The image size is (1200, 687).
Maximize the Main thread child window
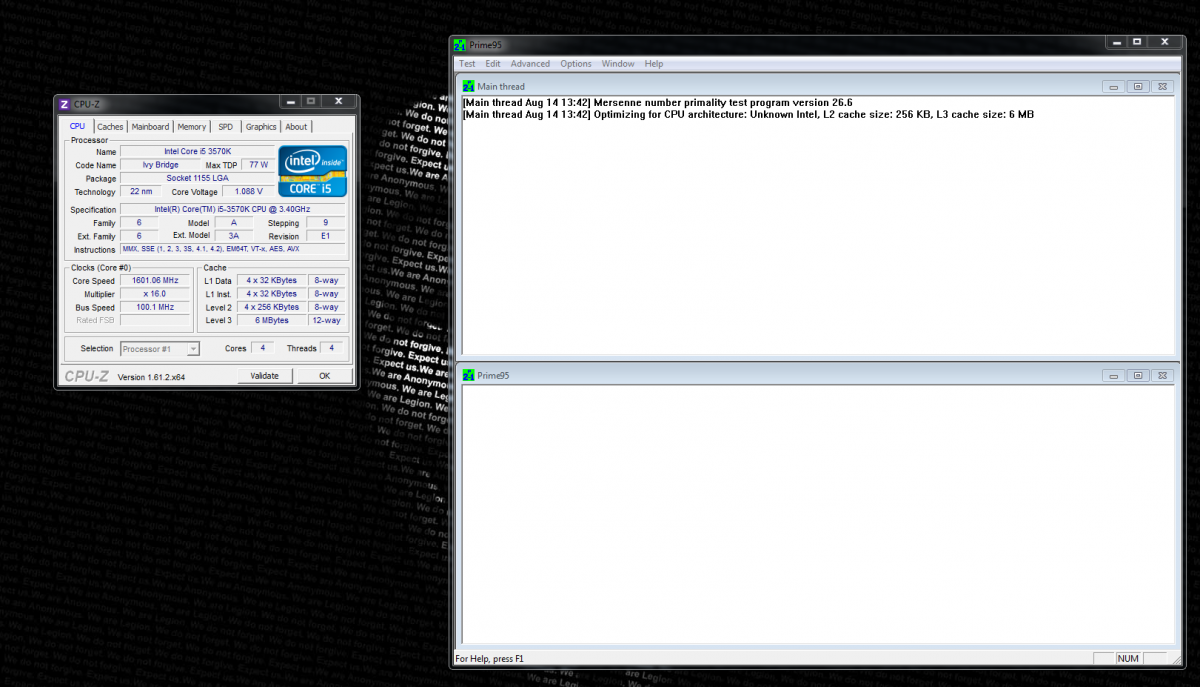pos(1137,87)
